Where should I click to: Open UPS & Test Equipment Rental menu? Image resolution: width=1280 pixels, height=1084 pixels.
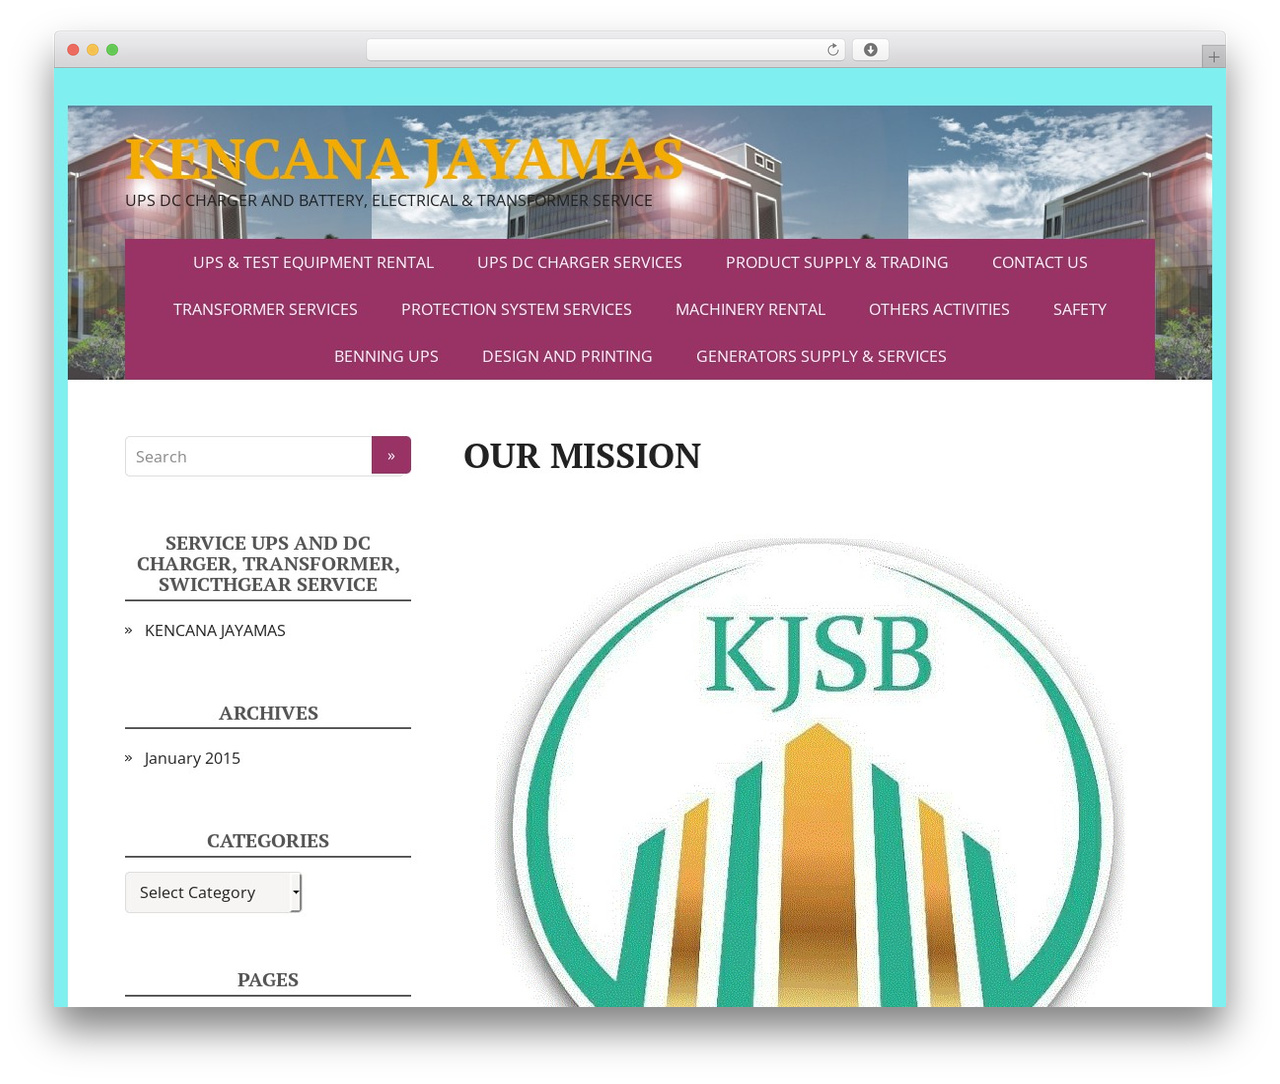(x=313, y=262)
